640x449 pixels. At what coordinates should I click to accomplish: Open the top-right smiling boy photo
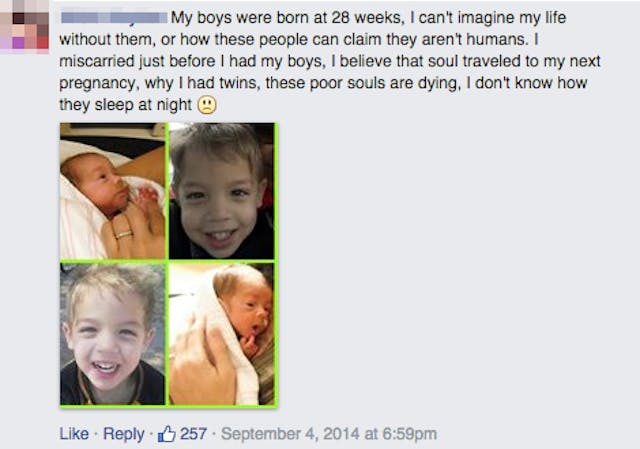(221, 191)
